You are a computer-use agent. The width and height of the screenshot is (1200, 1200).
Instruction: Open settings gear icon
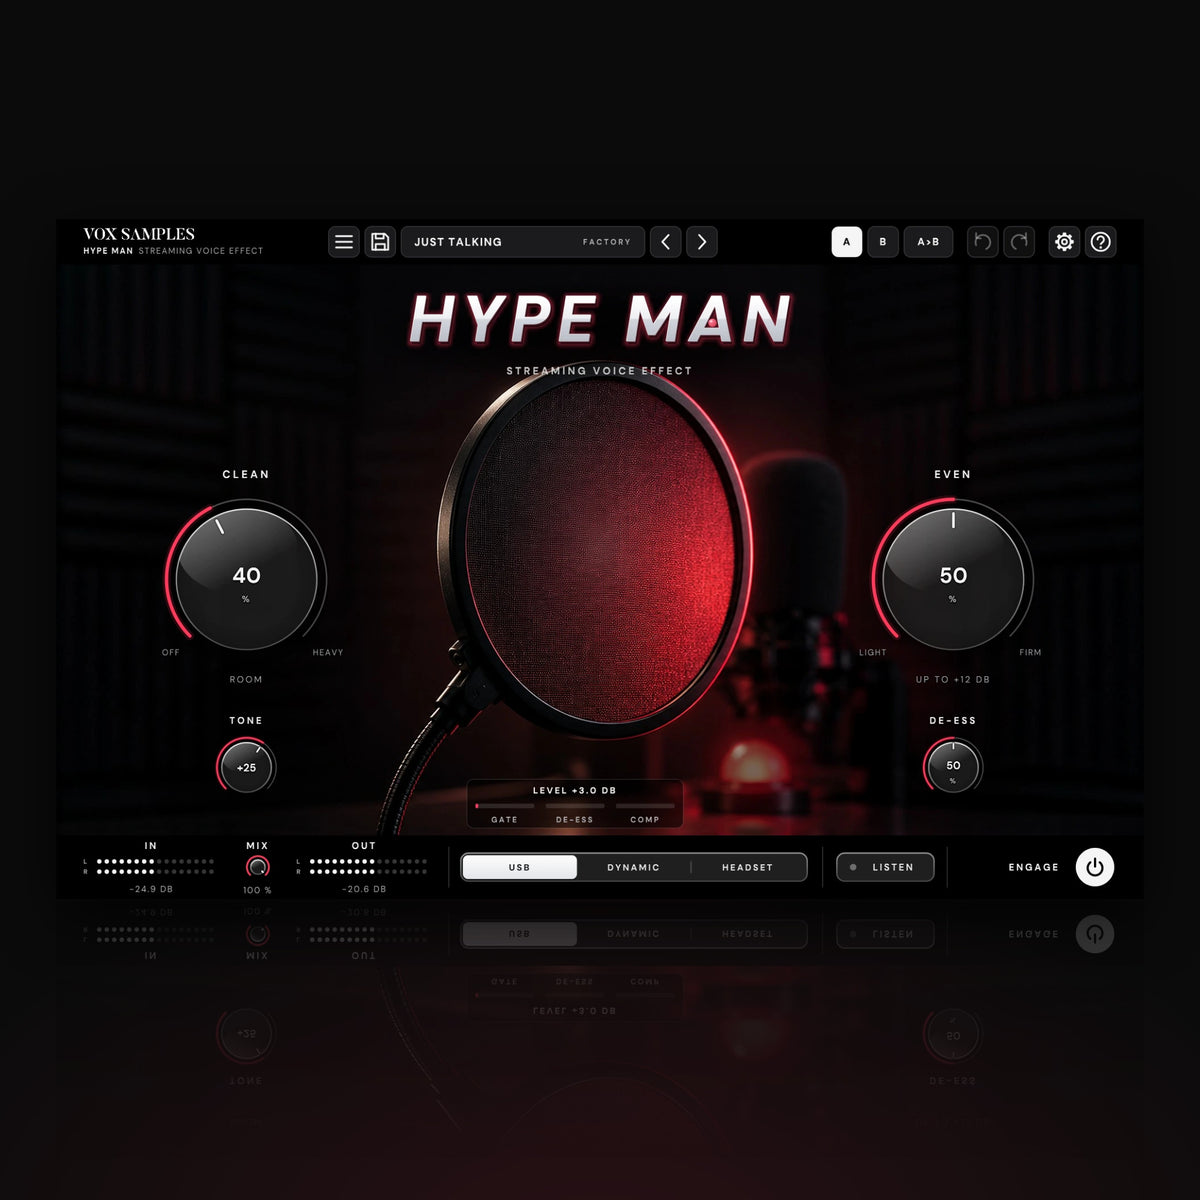coord(1065,242)
